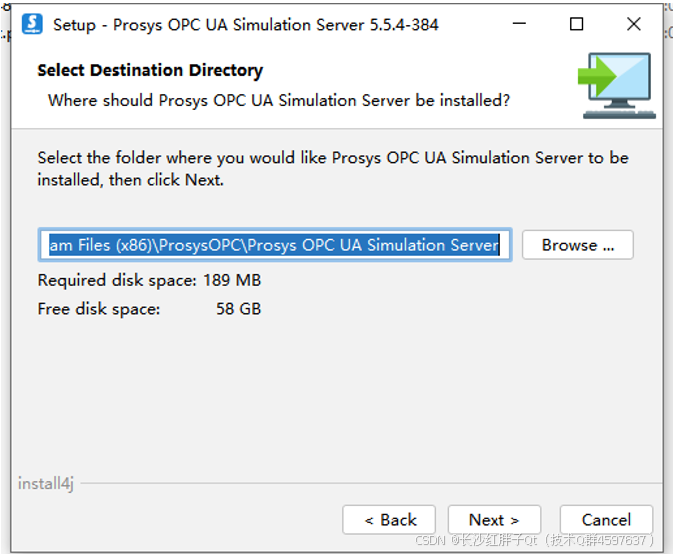
Task: Minimize the Setup window
Action: [x=519, y=24]
